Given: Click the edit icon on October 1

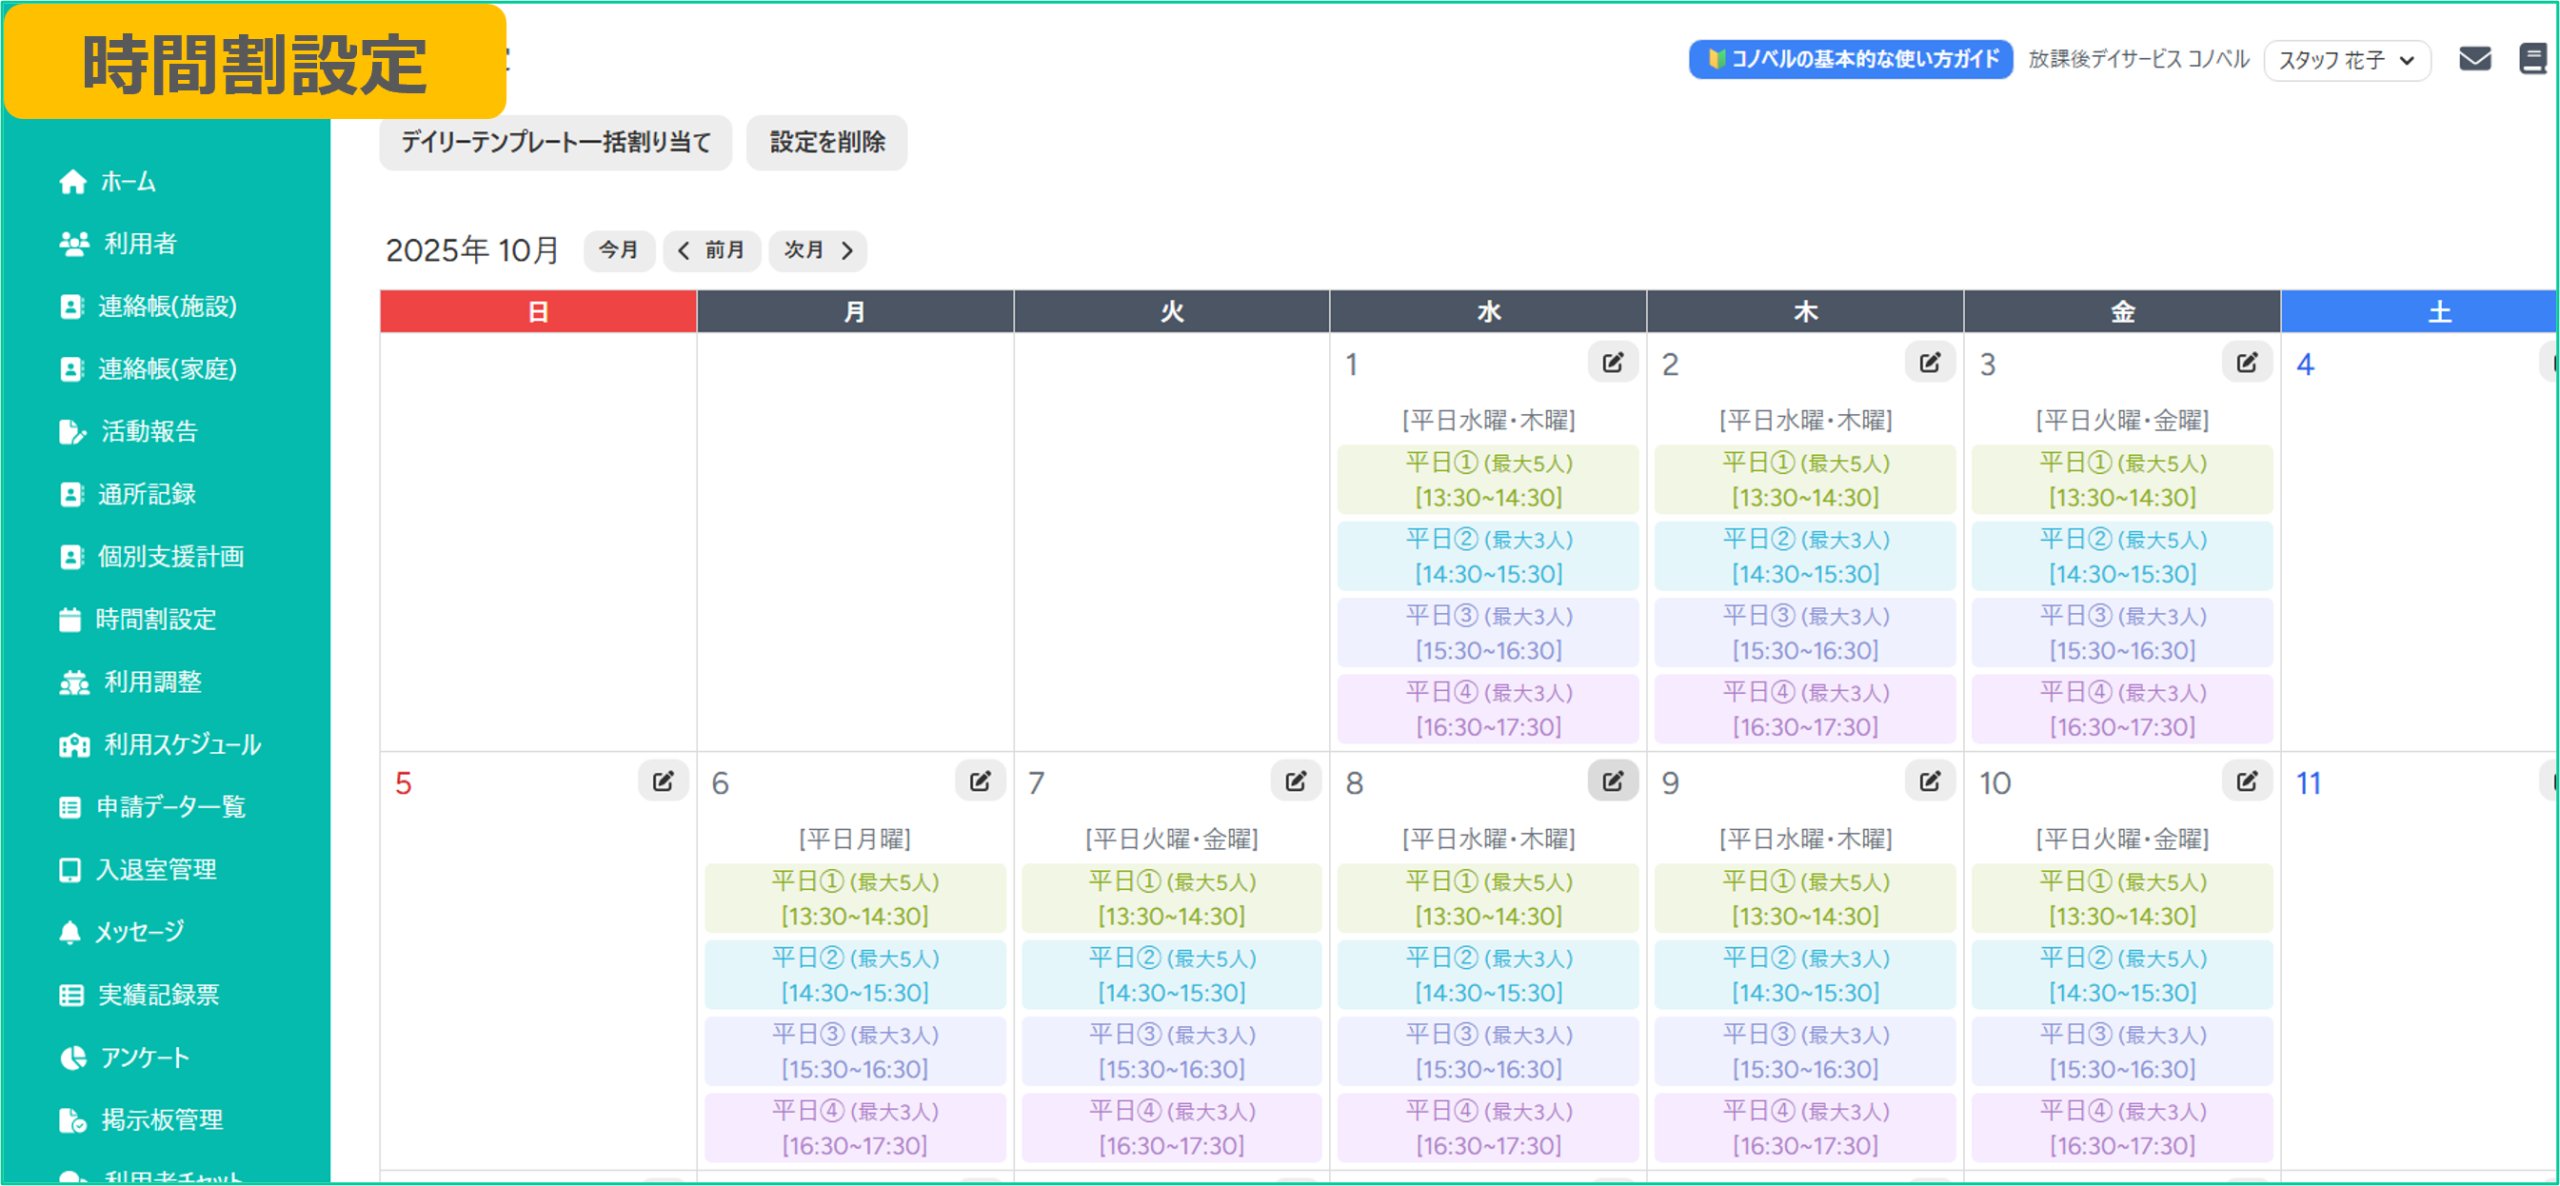Looking at the screenshot, I should point(1612,363).
